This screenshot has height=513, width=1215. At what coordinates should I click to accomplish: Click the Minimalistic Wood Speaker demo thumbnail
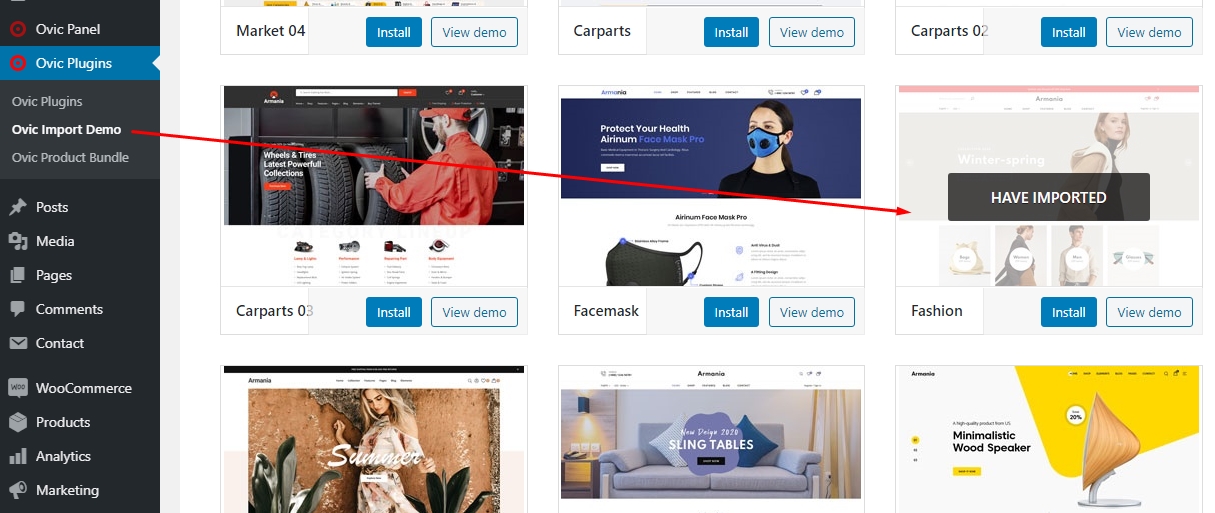(x=1048, y=439)
